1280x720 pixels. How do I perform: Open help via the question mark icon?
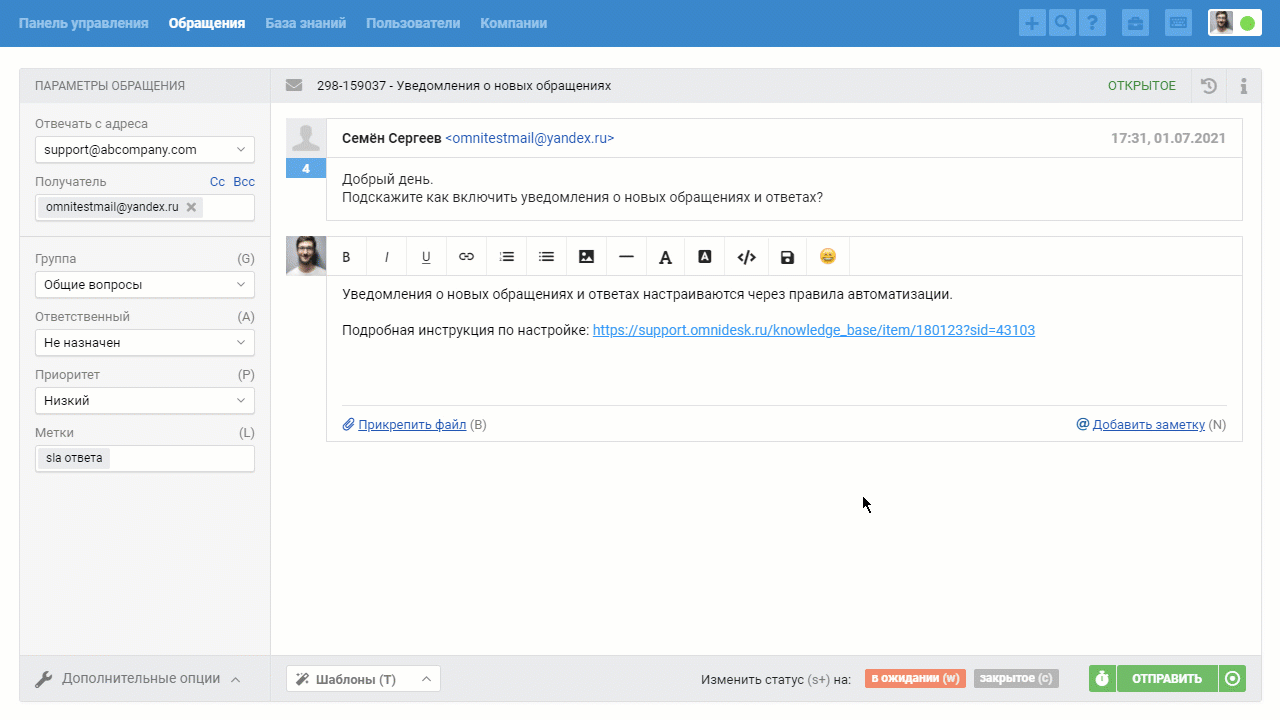1092,23
